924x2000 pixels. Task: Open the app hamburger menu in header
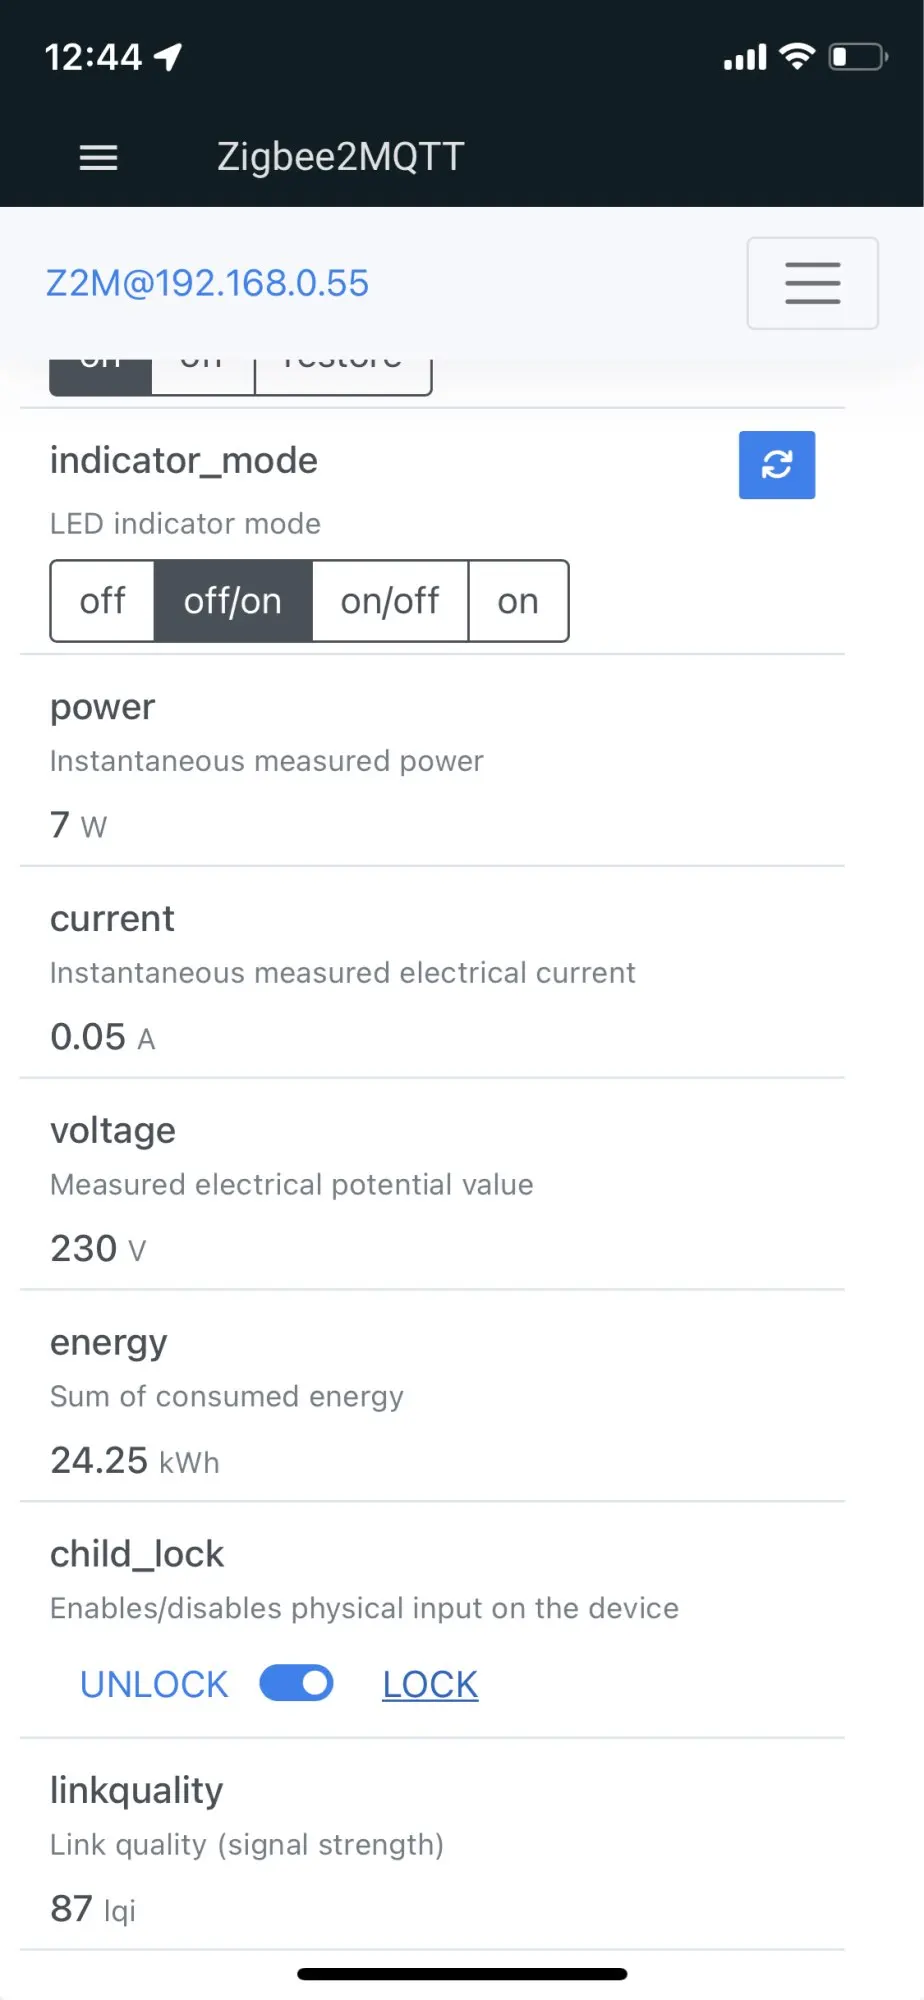[98, 157]
